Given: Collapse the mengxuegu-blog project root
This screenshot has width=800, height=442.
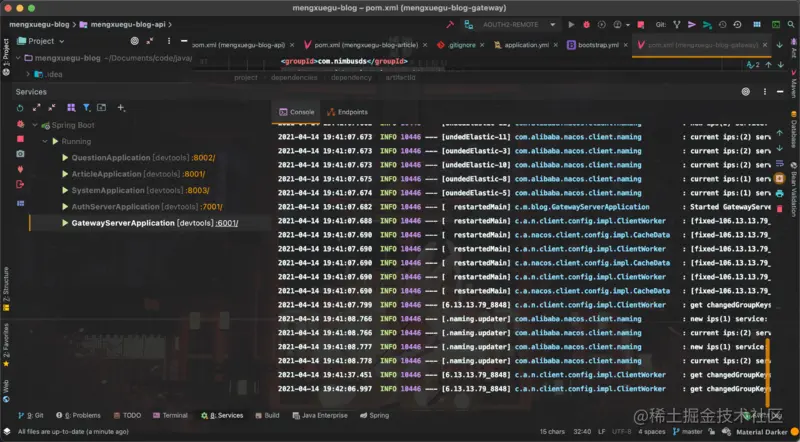Looking at the screenshot, I should pyautogui.click(x=18, y=58).
